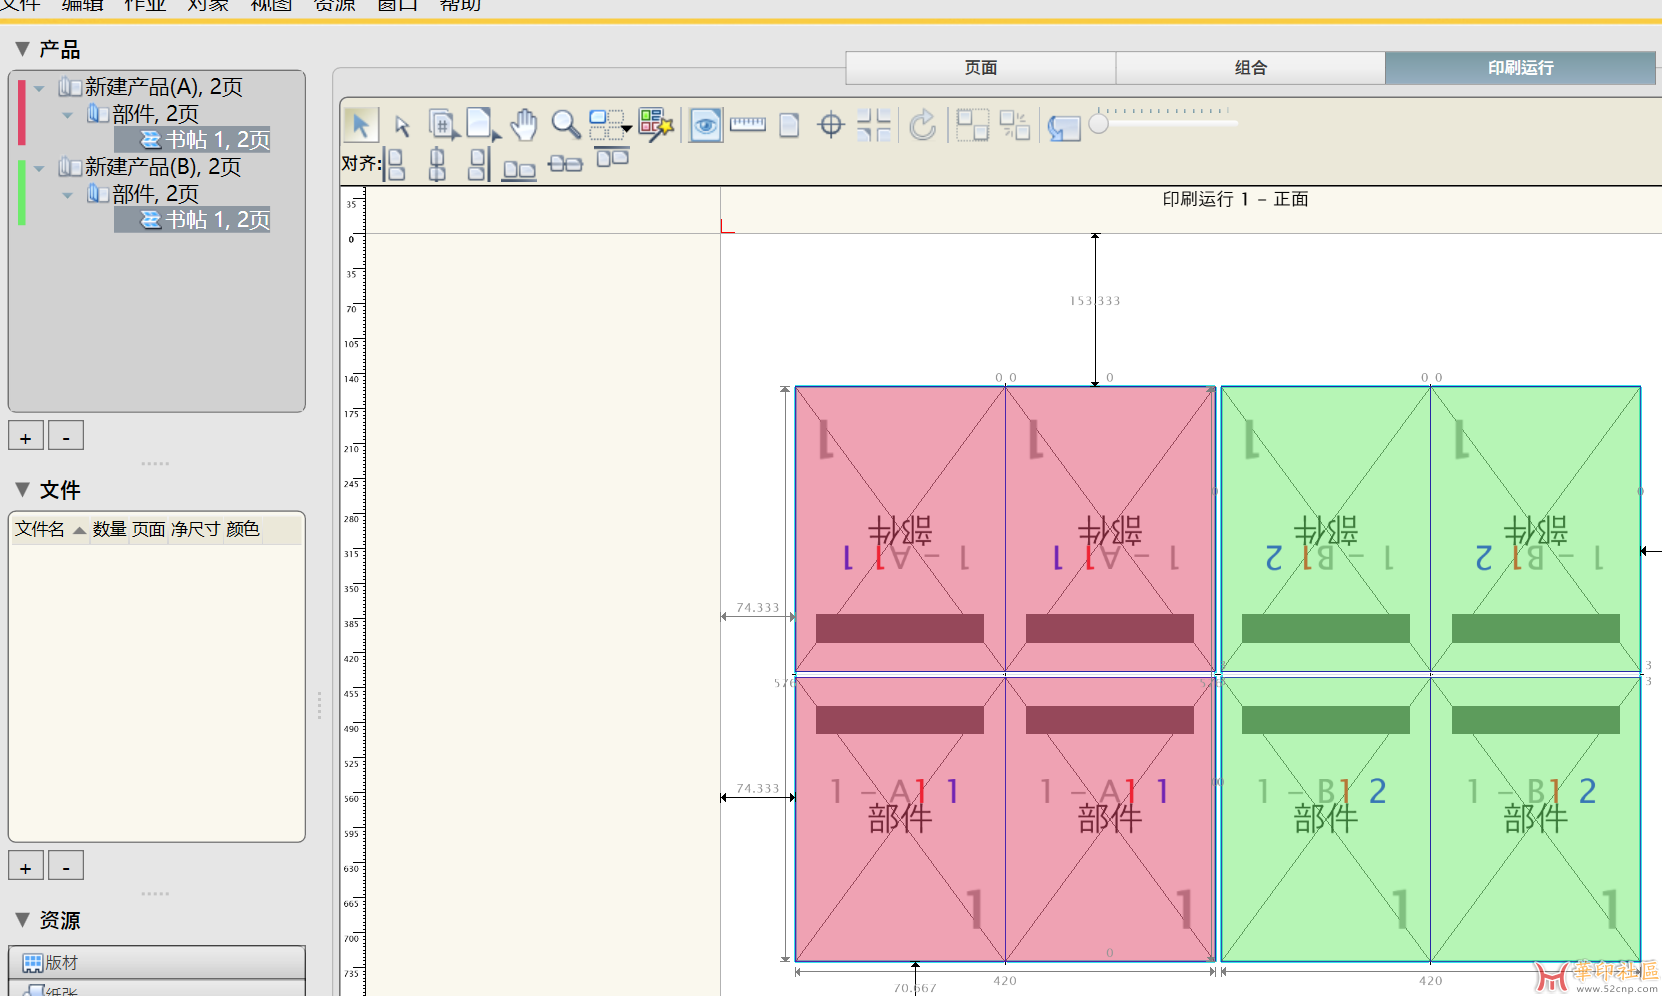Select the solid arrow selection tool
The image size is (1662, 996).
pyautogui.click(x=360, y=125)
